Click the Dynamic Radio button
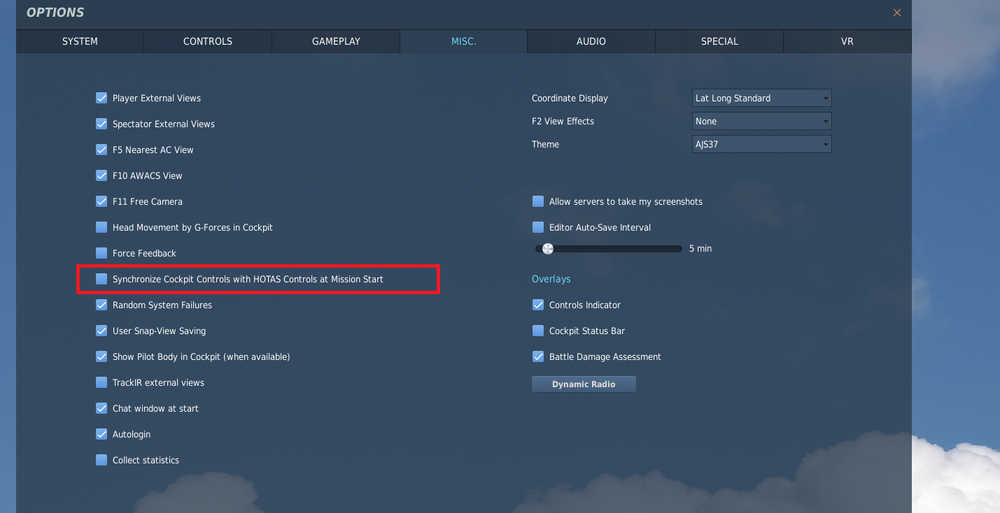The image size is (1000, 513). click(584, 384)
